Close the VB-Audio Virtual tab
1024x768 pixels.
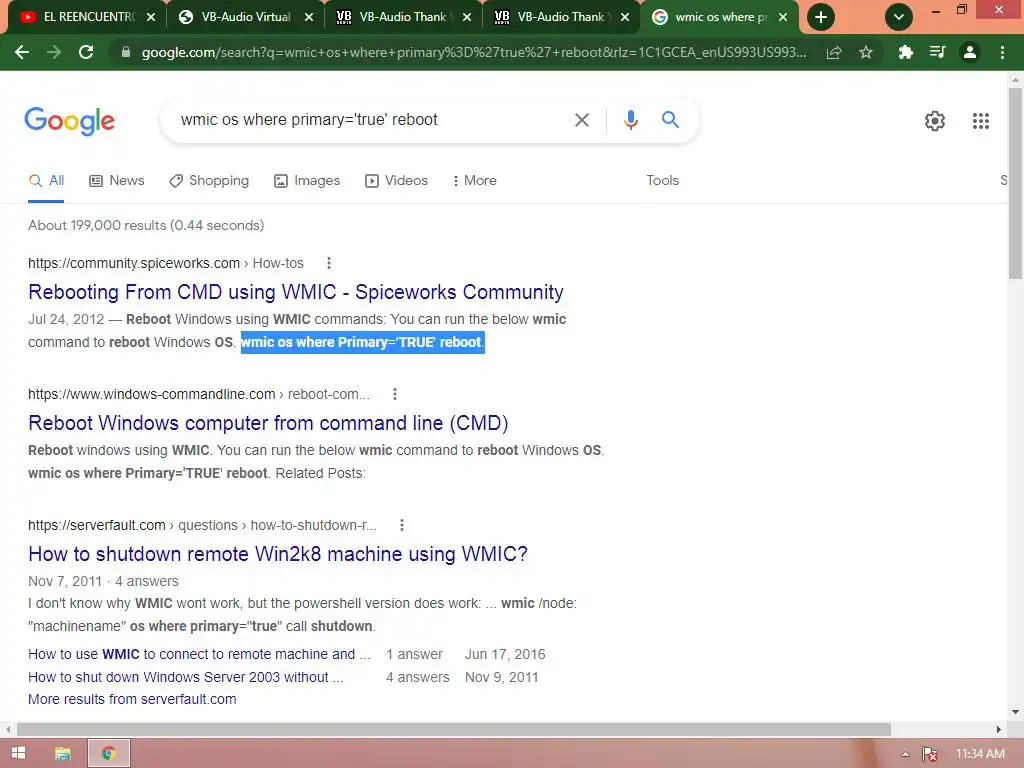309,17
